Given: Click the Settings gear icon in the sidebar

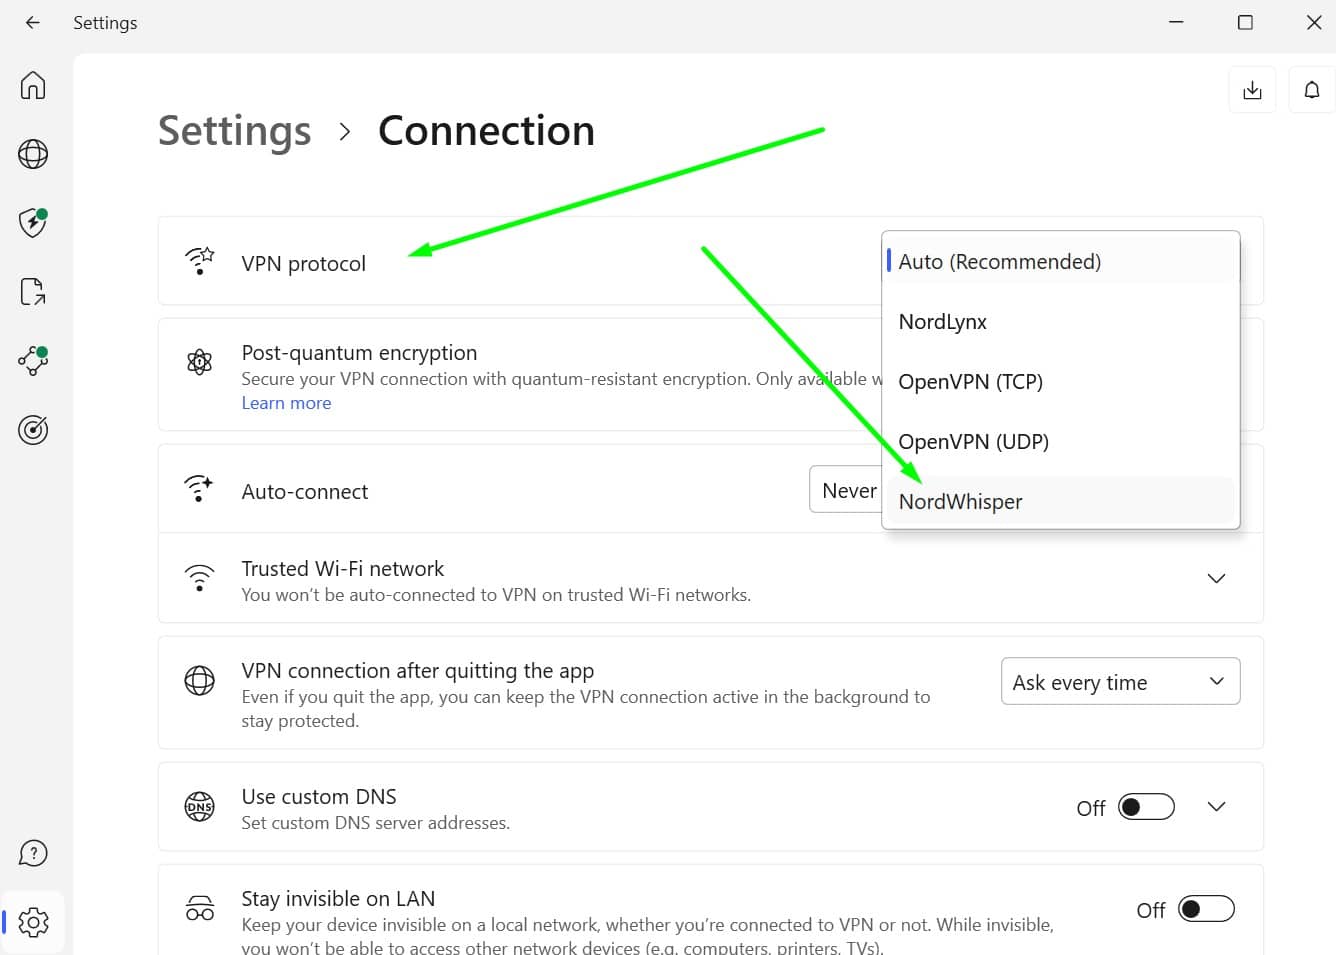Looking at the screenshot, I should (33, 922).
